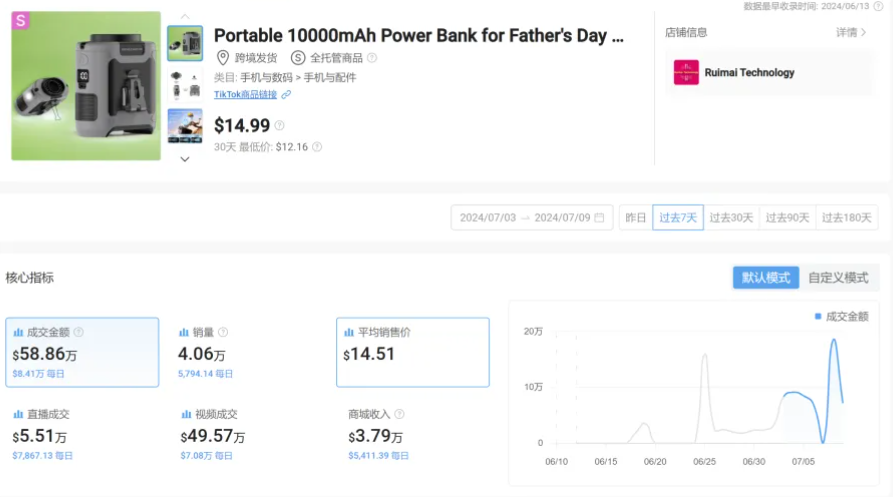Click the info icon next to 商城收入
Image resolution: width=893 pixels, height=497 pixels.
[399, 414]
